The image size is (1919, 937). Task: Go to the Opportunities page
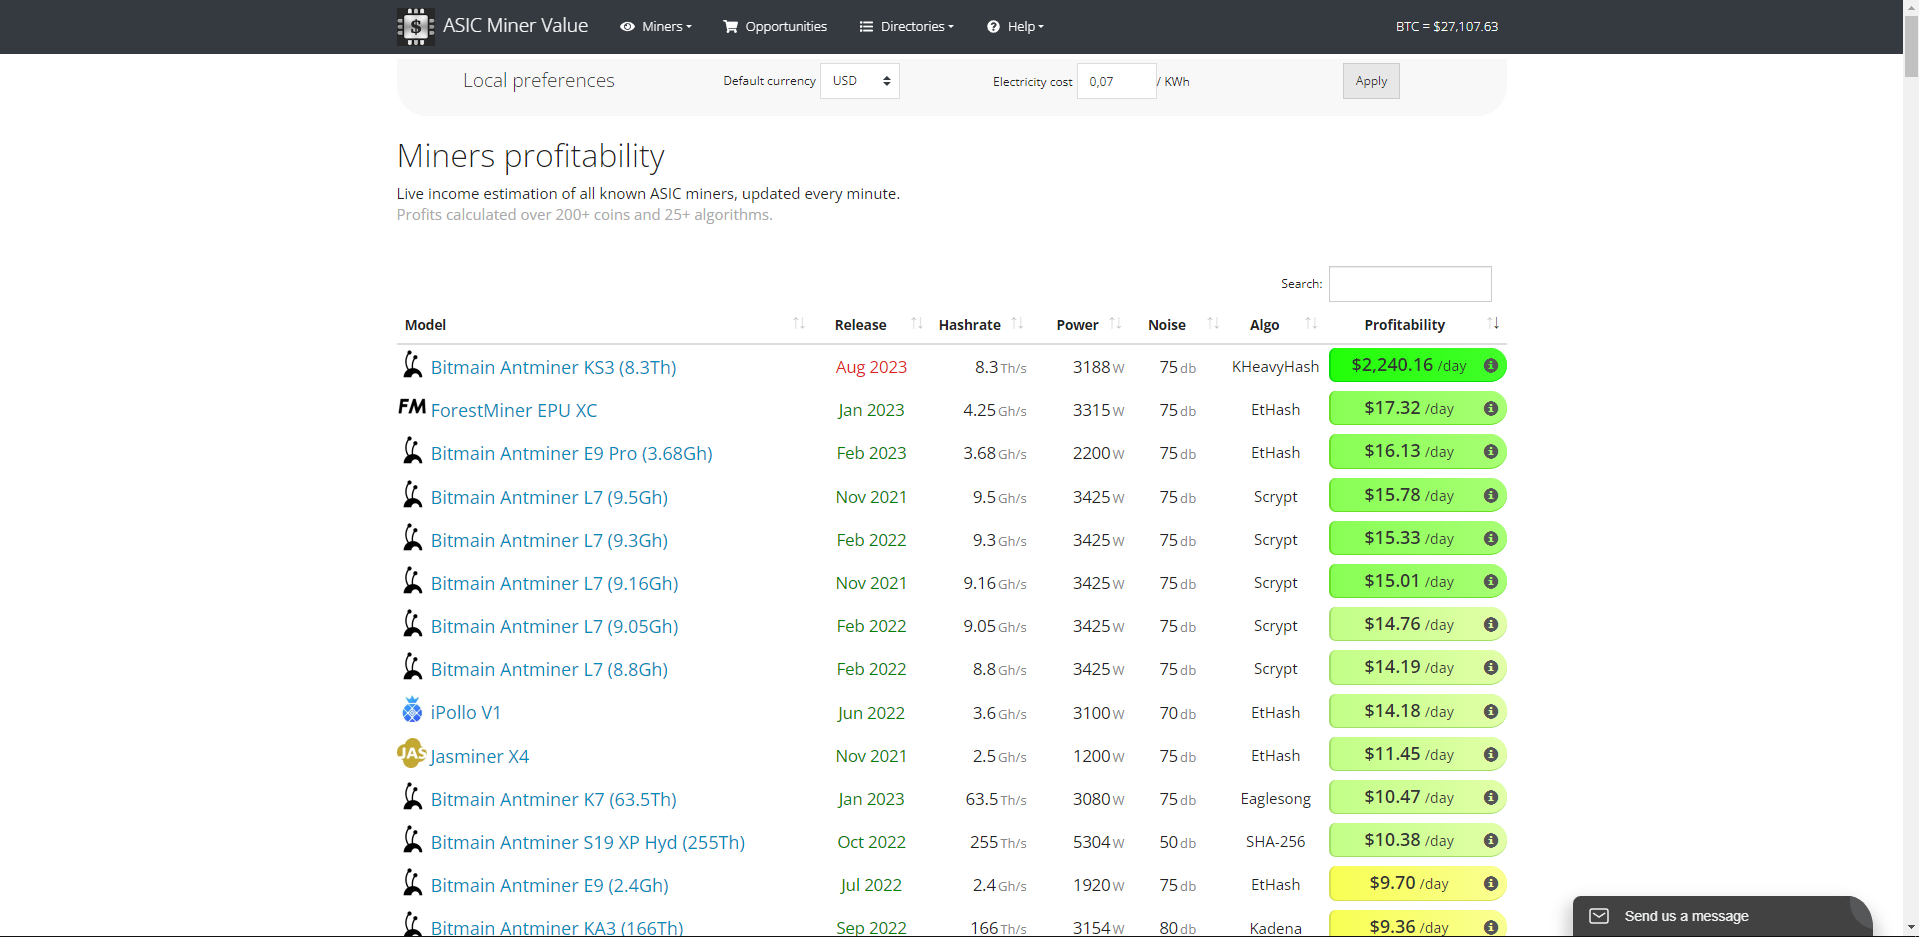pos(775,27)
